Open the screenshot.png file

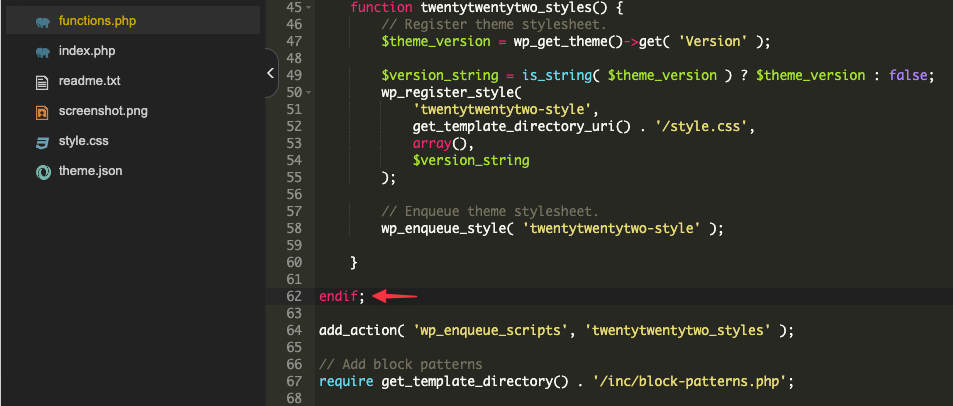pos(103,111)
